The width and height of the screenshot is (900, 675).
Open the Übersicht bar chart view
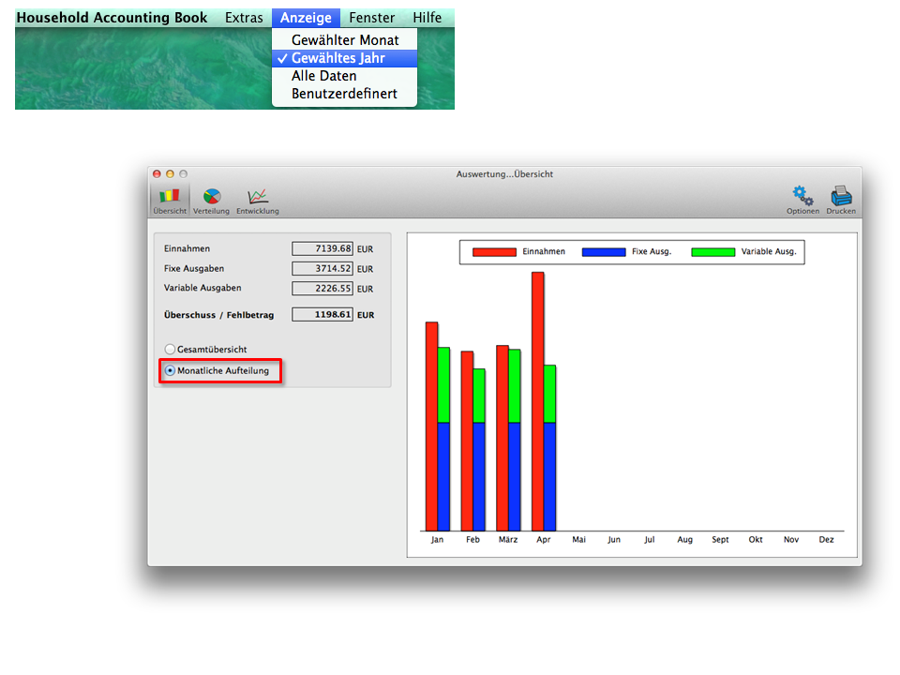pyautogui.click(x=169, y=198)
